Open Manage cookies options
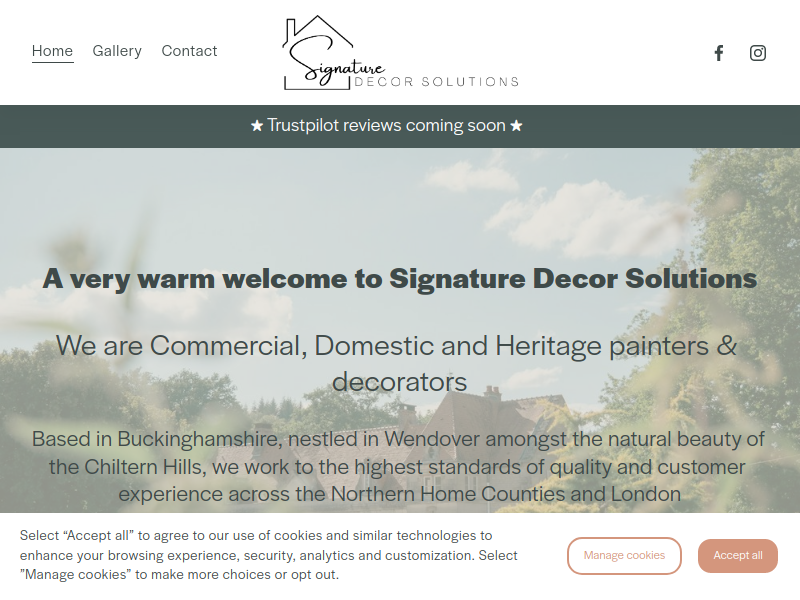 [x=624, y=555]
